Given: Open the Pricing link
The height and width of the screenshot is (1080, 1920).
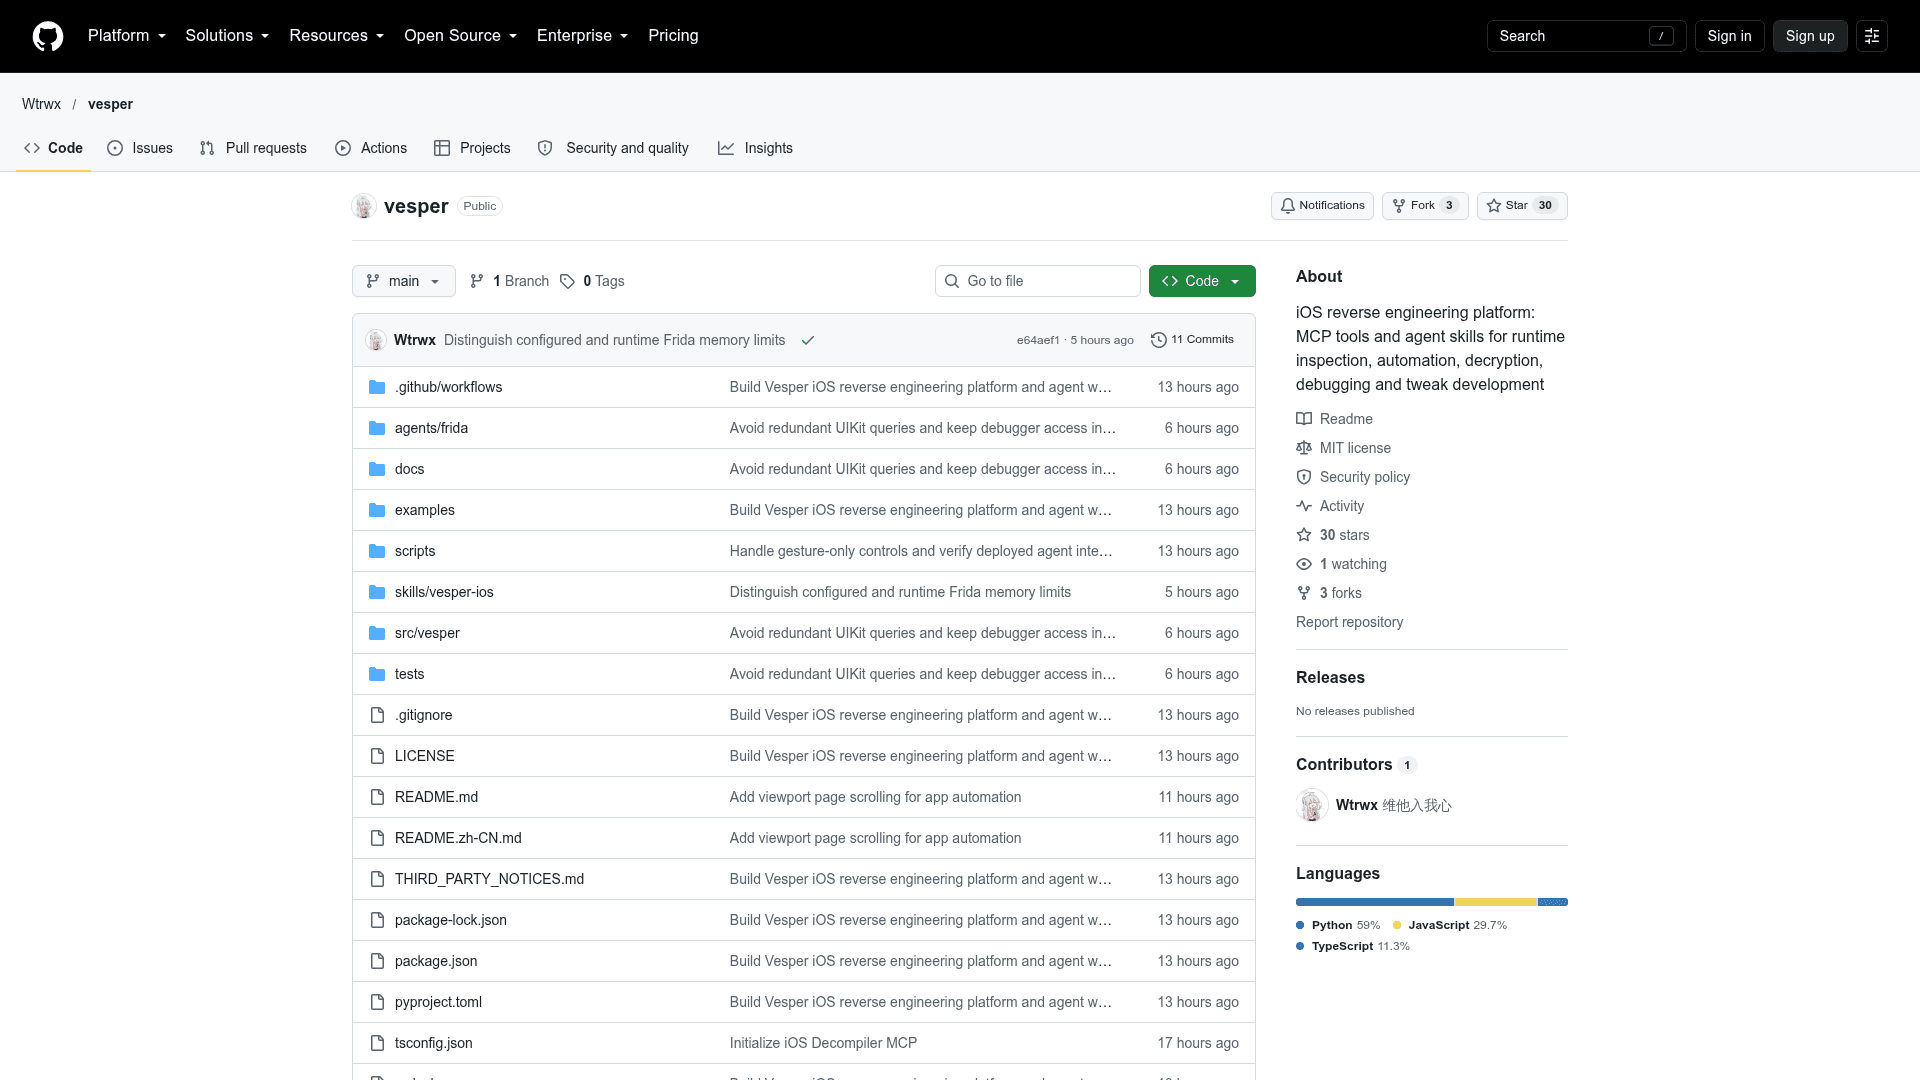Looking at the screenshot, I should click(673, 36).
